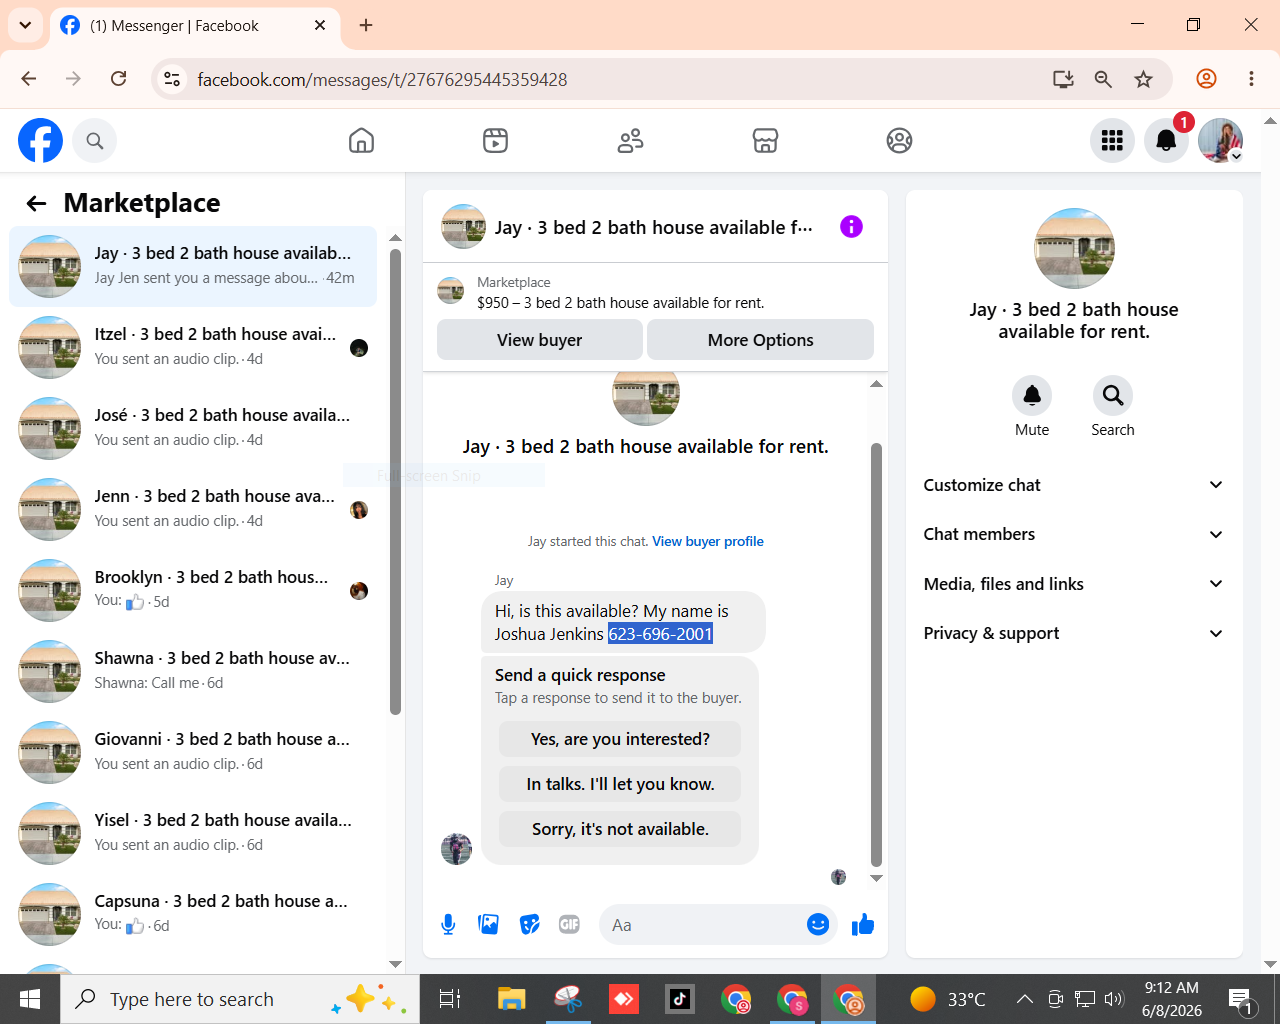Go to the Home feed icon
This screenshot has height=1024, width=1280.
tap(361, 141)
